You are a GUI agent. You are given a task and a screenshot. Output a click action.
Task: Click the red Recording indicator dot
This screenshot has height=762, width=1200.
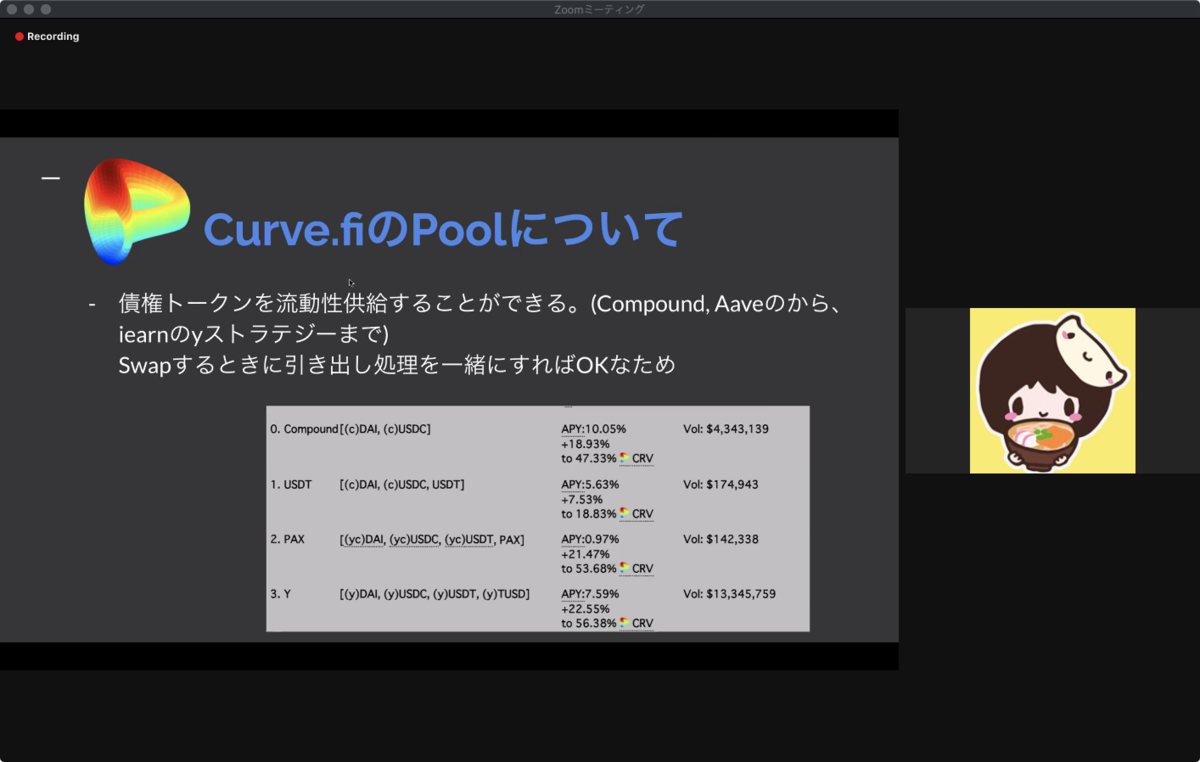coord(18,36)
